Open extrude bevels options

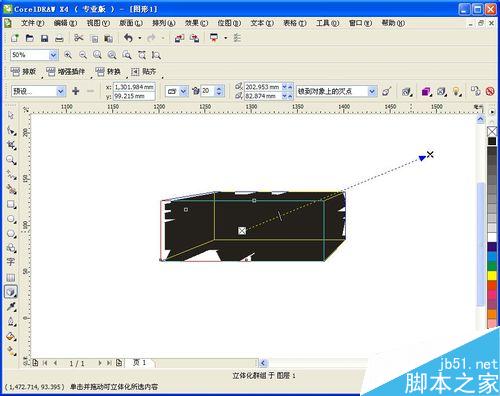click(441, 91)
